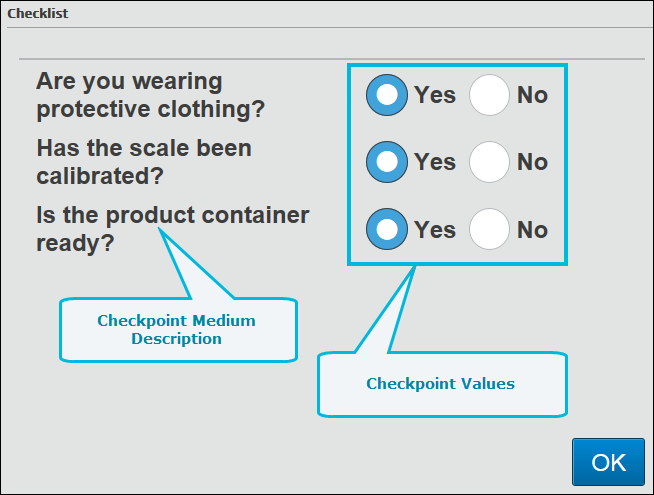Click the Checkpoint Values callout box
Viewport: 654px width, 495px height.
point(441,384)
